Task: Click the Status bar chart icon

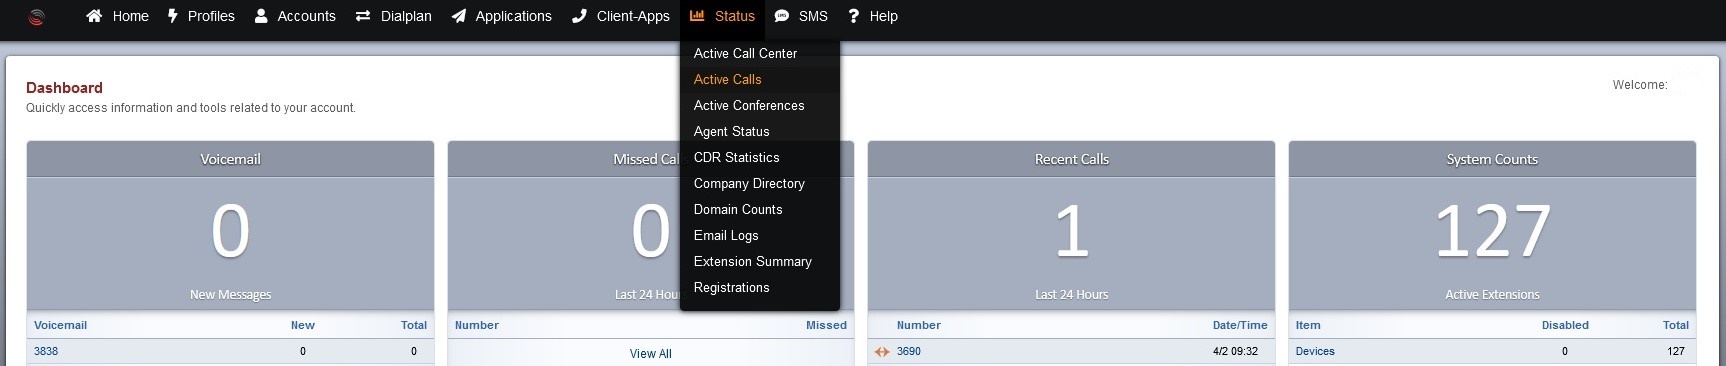Action: coord(697,16)
